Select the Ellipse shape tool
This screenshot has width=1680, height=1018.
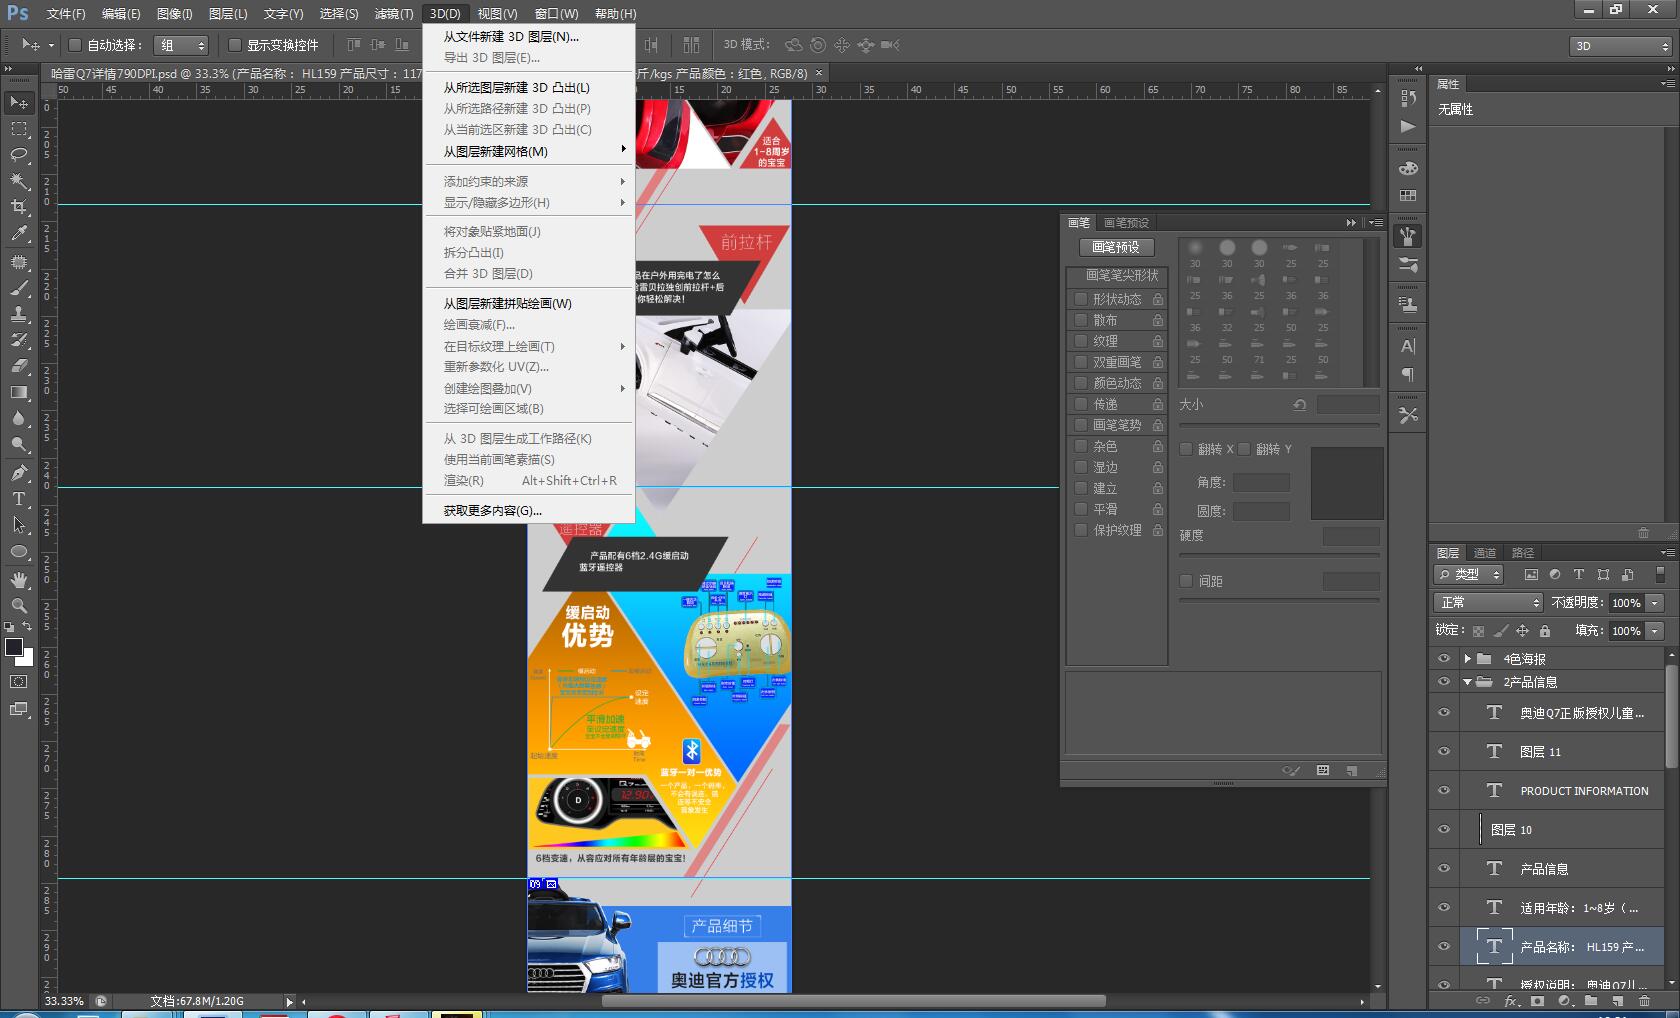click(x=19, y=551)
